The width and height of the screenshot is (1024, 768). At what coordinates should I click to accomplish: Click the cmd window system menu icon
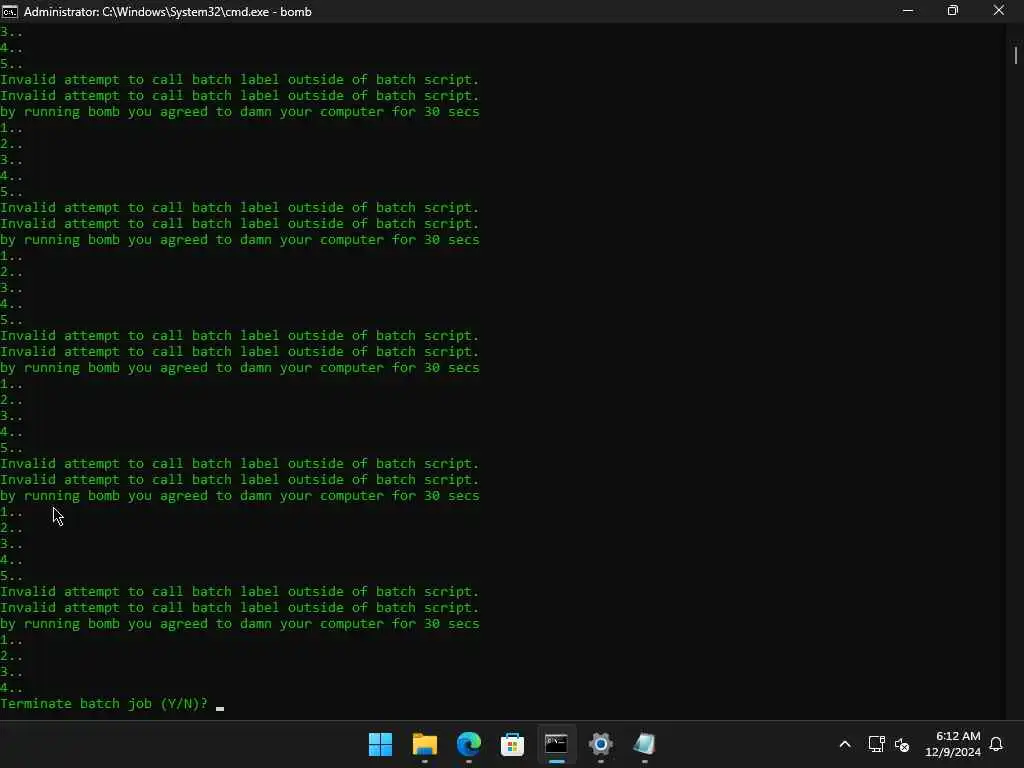coord(10,11)
